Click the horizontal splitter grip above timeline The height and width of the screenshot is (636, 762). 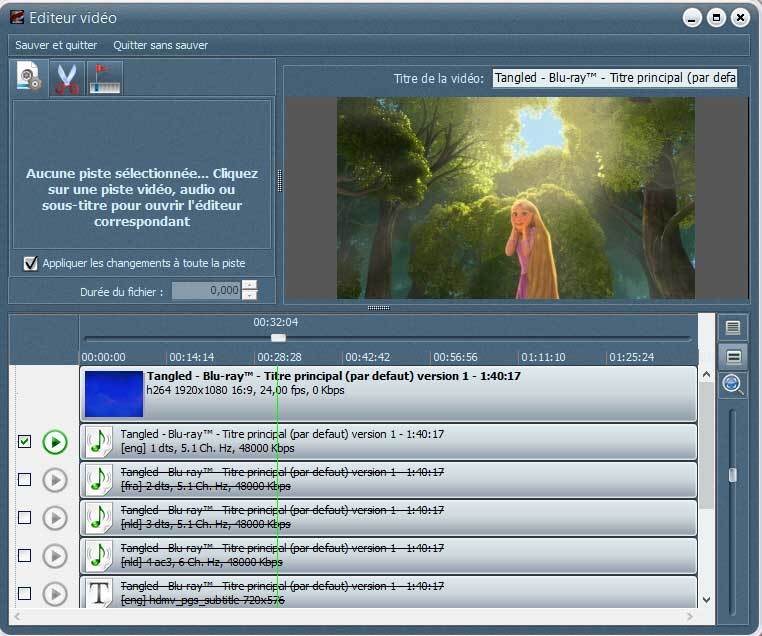(x=379, y=308)
